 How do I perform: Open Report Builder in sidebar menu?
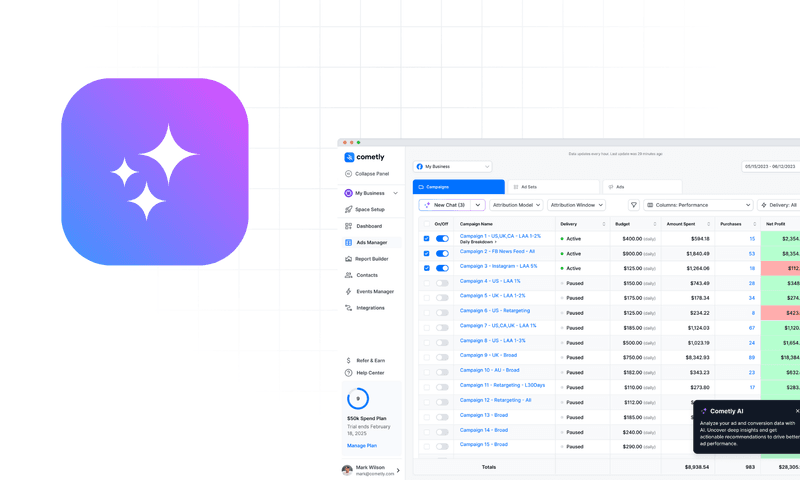click(x=371, y=259)
